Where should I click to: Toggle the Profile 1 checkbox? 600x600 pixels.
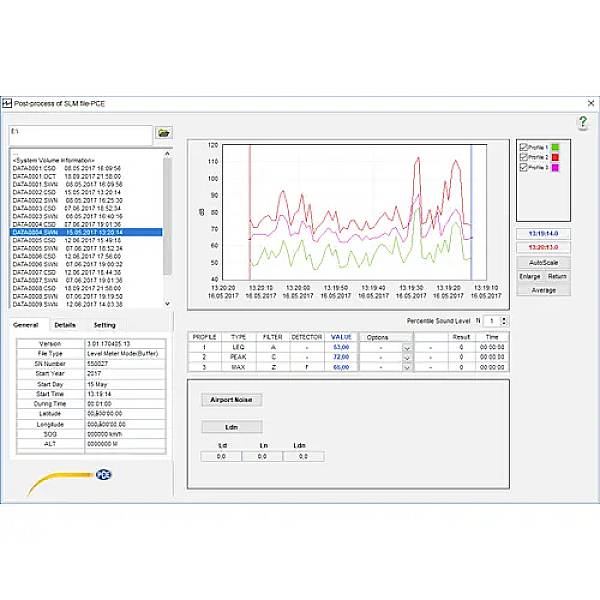(523, 148)
